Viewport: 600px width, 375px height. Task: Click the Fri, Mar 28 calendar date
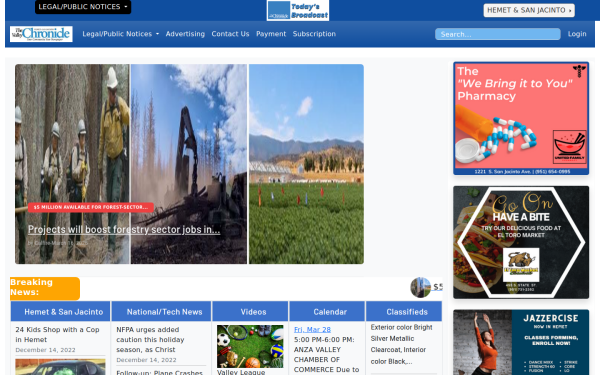click(x=312, y=329)
